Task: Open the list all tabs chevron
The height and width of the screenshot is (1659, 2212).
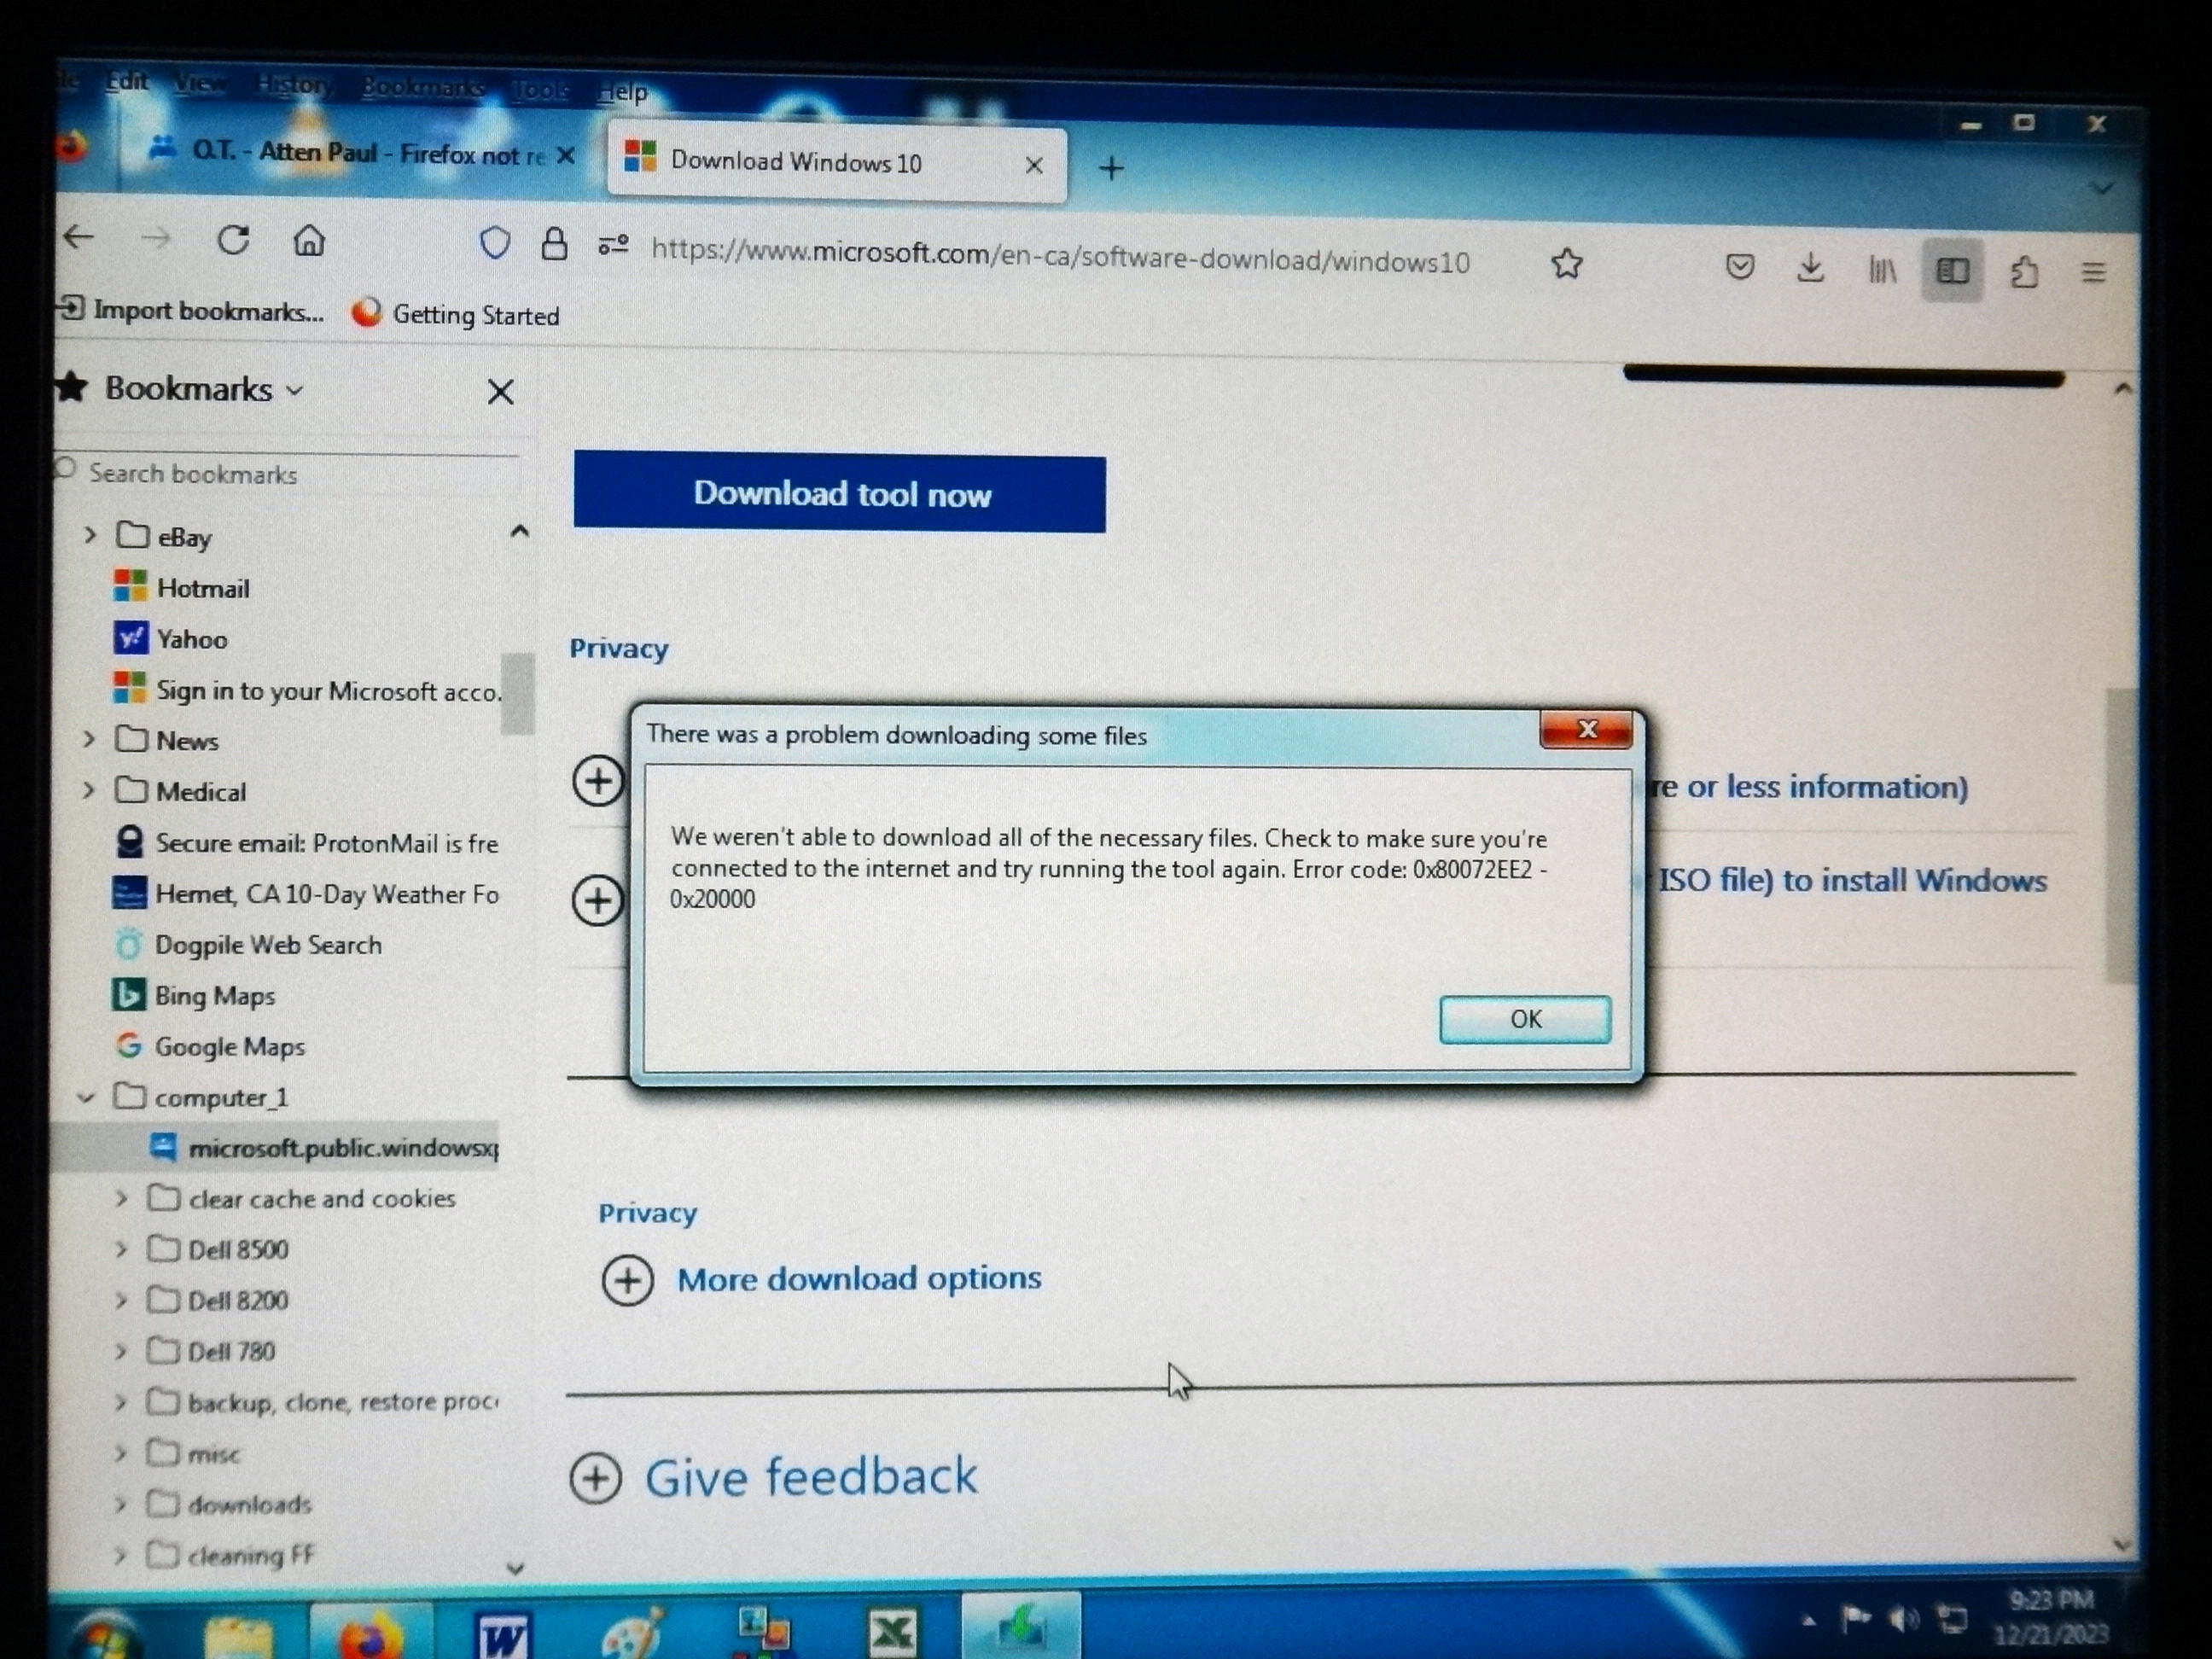Action: [x=2102, y=188]
